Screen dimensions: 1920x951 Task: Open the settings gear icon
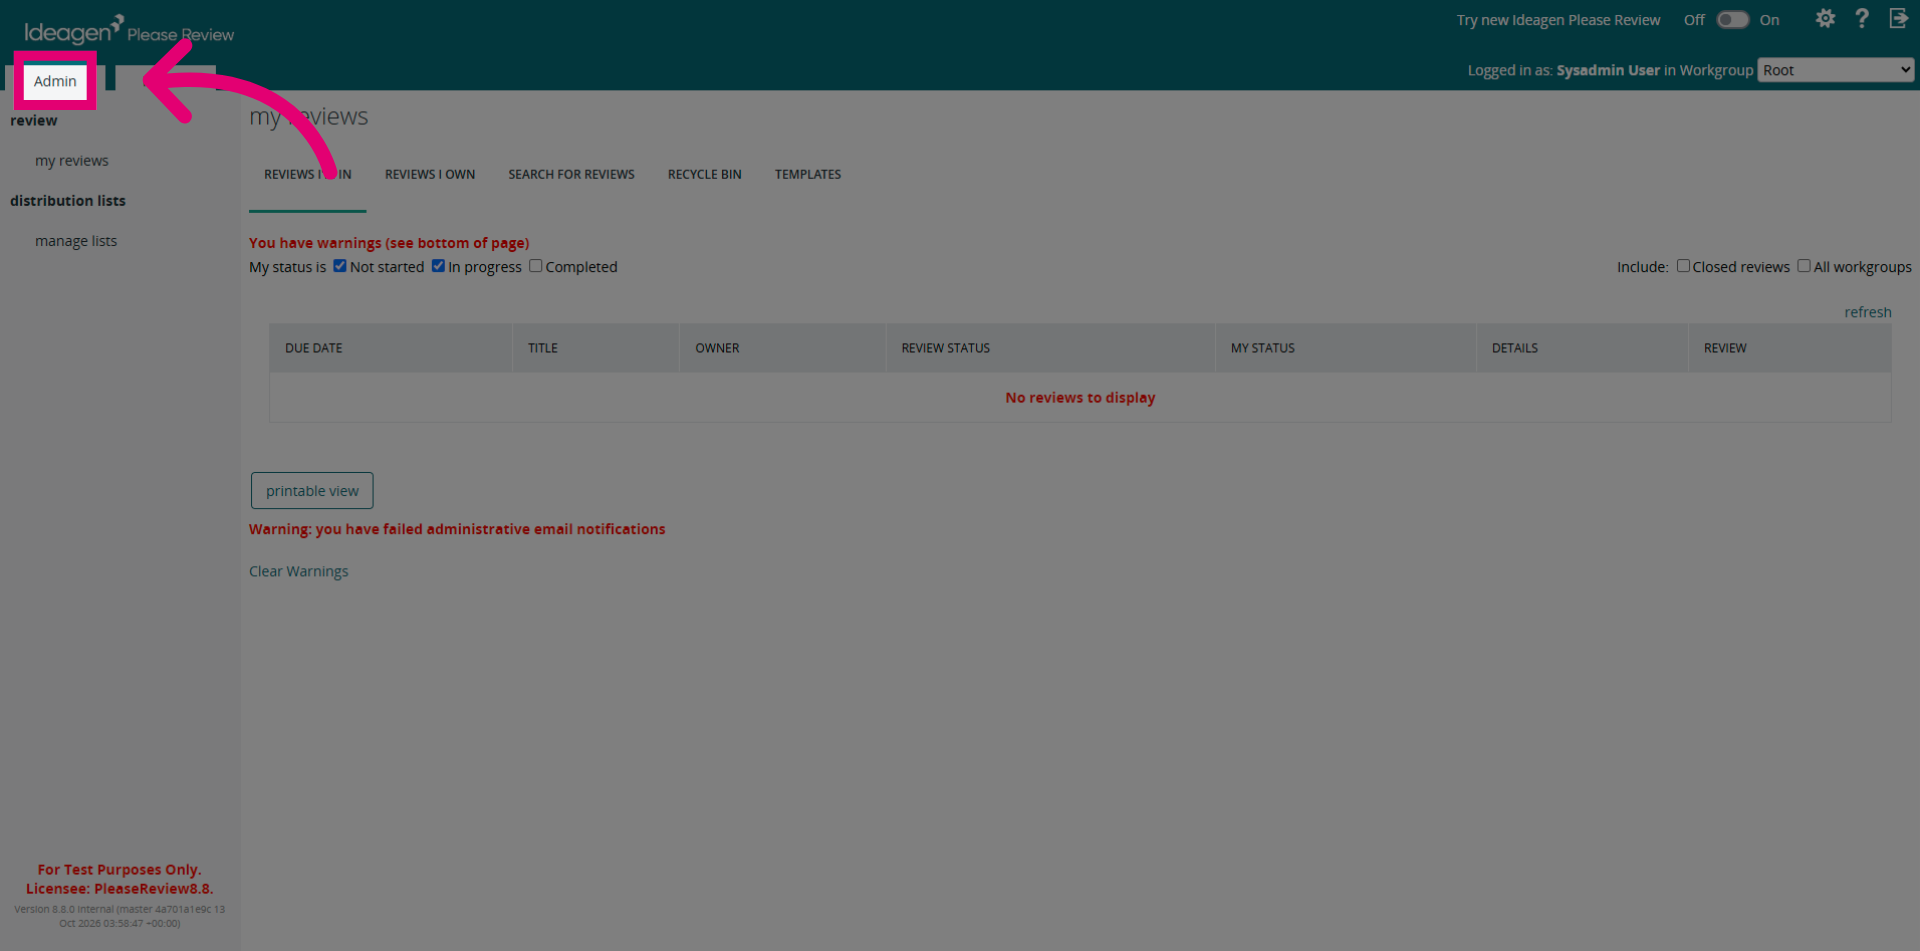point(1825,19)
